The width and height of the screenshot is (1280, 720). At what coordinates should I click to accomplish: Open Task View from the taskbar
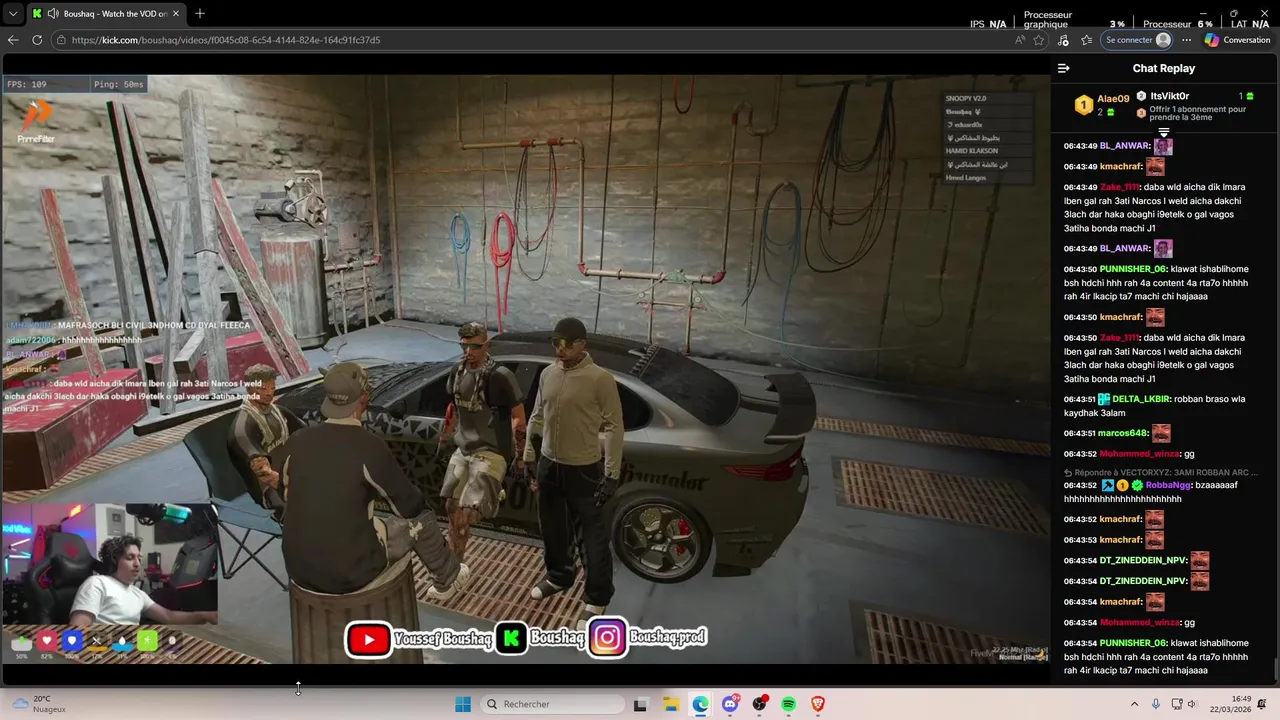(x=640, y=704)
